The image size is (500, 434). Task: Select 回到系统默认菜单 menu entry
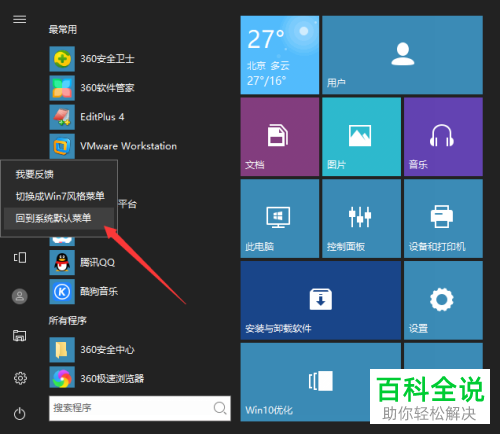(x=59, y=218)
